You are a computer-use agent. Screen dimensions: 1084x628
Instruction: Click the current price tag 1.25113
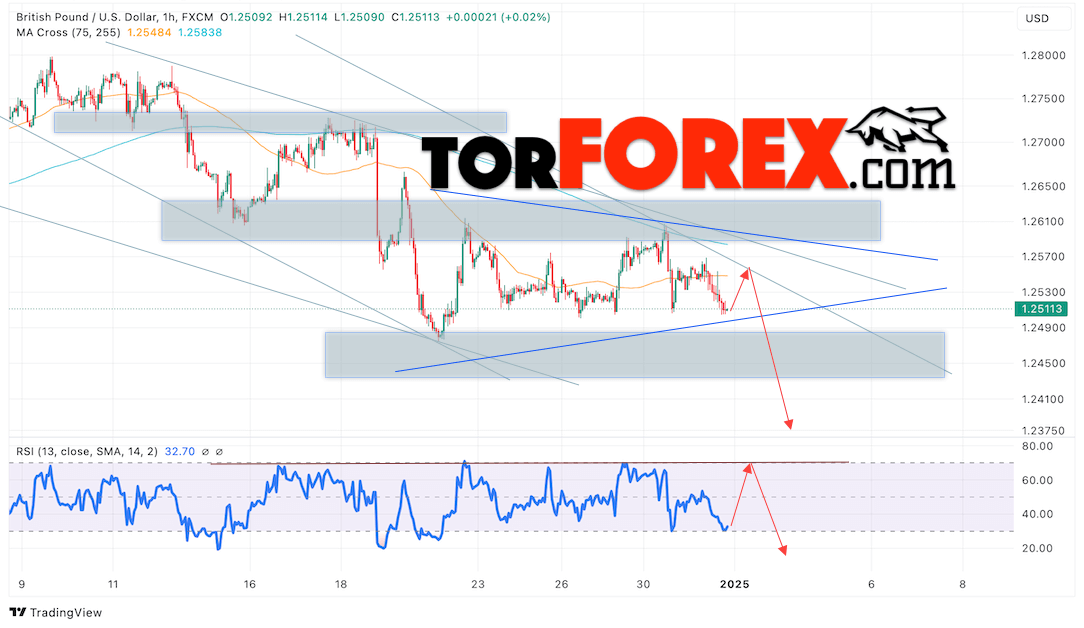click(1040, 309)
